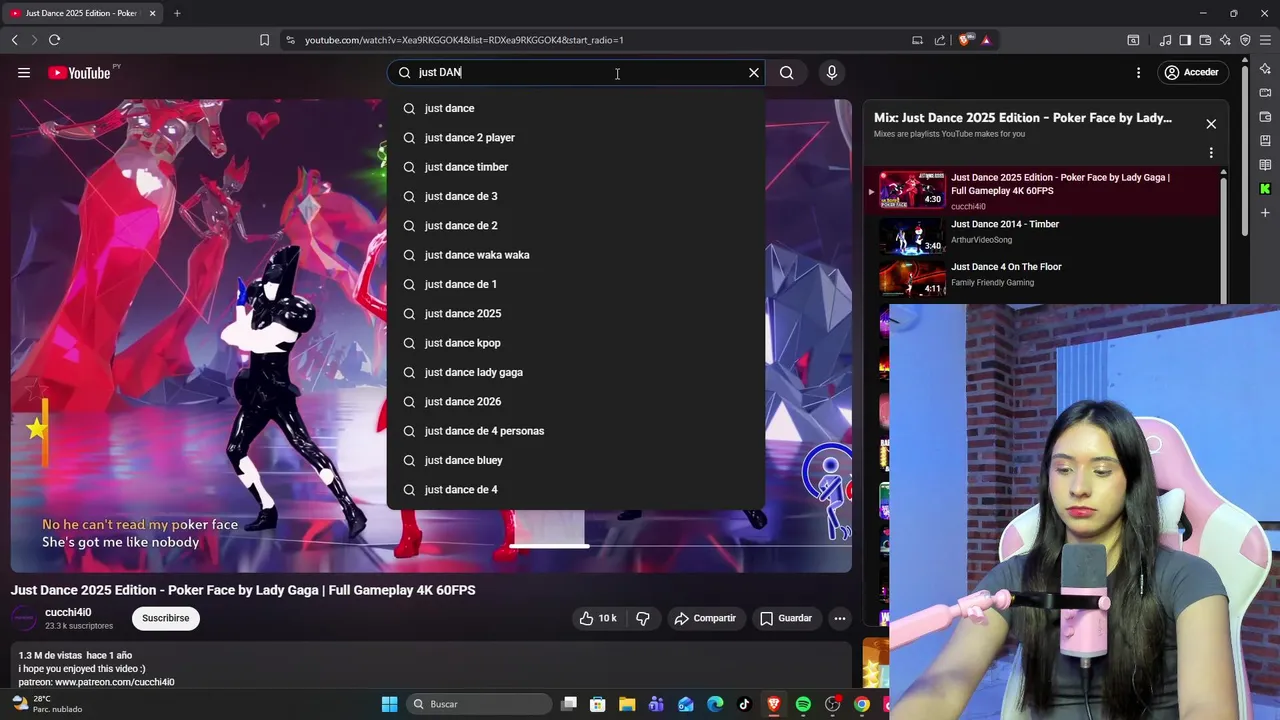The height and width of the screenshot is (720, 1280).
Task: Open the Windows Start button
Action: click(389, 704)
